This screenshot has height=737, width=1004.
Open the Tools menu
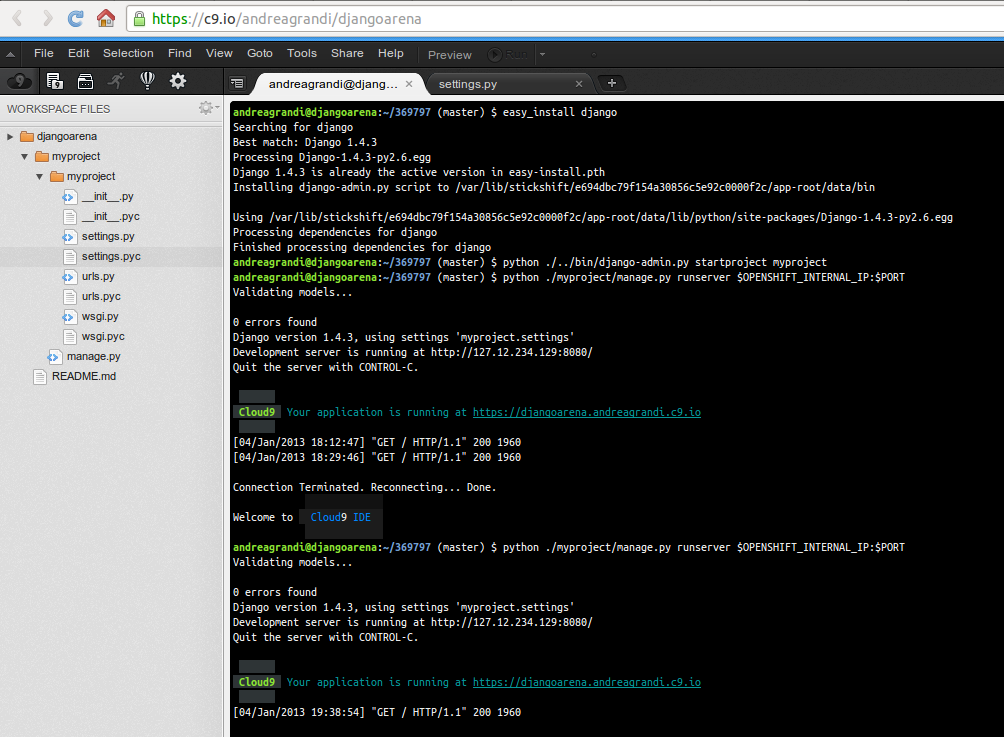tap(302, 53)
